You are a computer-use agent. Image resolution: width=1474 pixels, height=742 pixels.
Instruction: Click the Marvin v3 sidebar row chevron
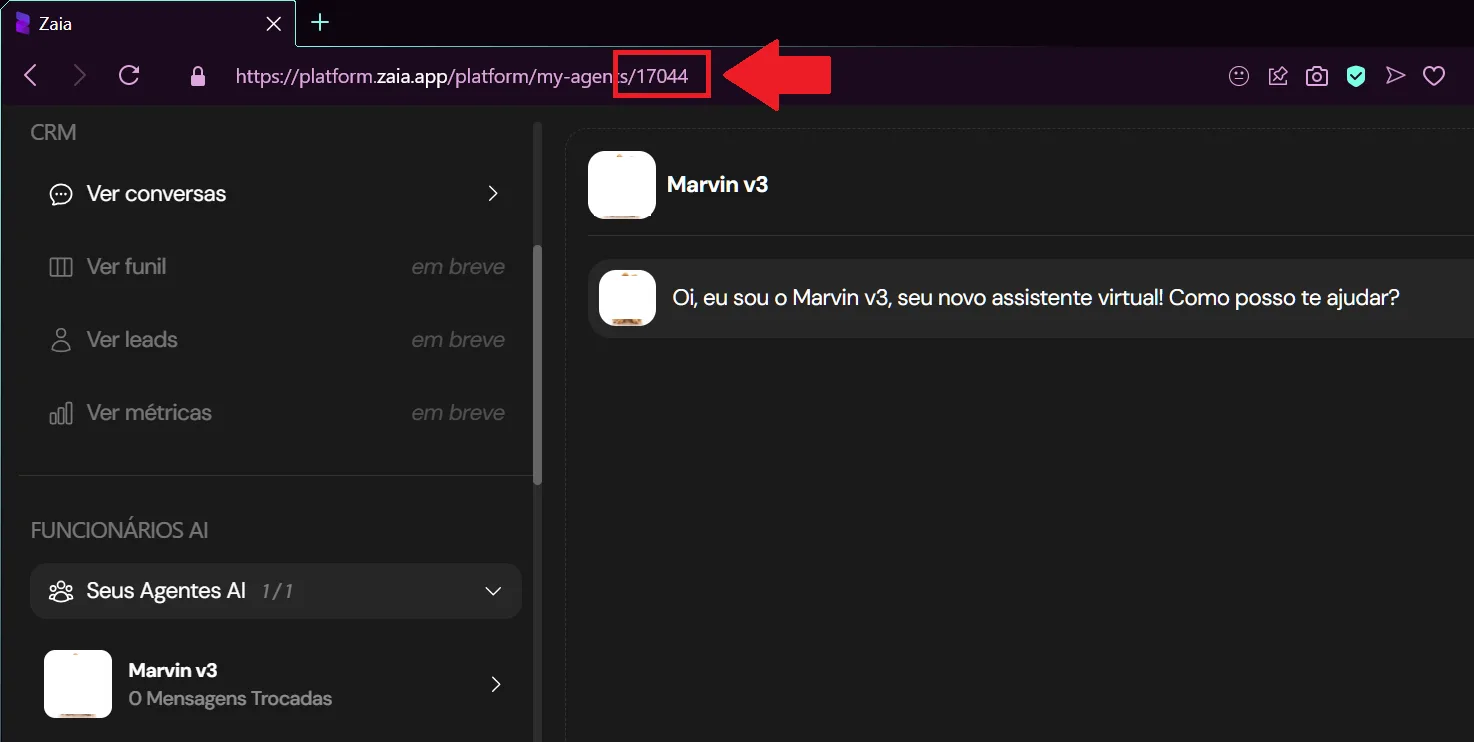click(x=496, y=684)
